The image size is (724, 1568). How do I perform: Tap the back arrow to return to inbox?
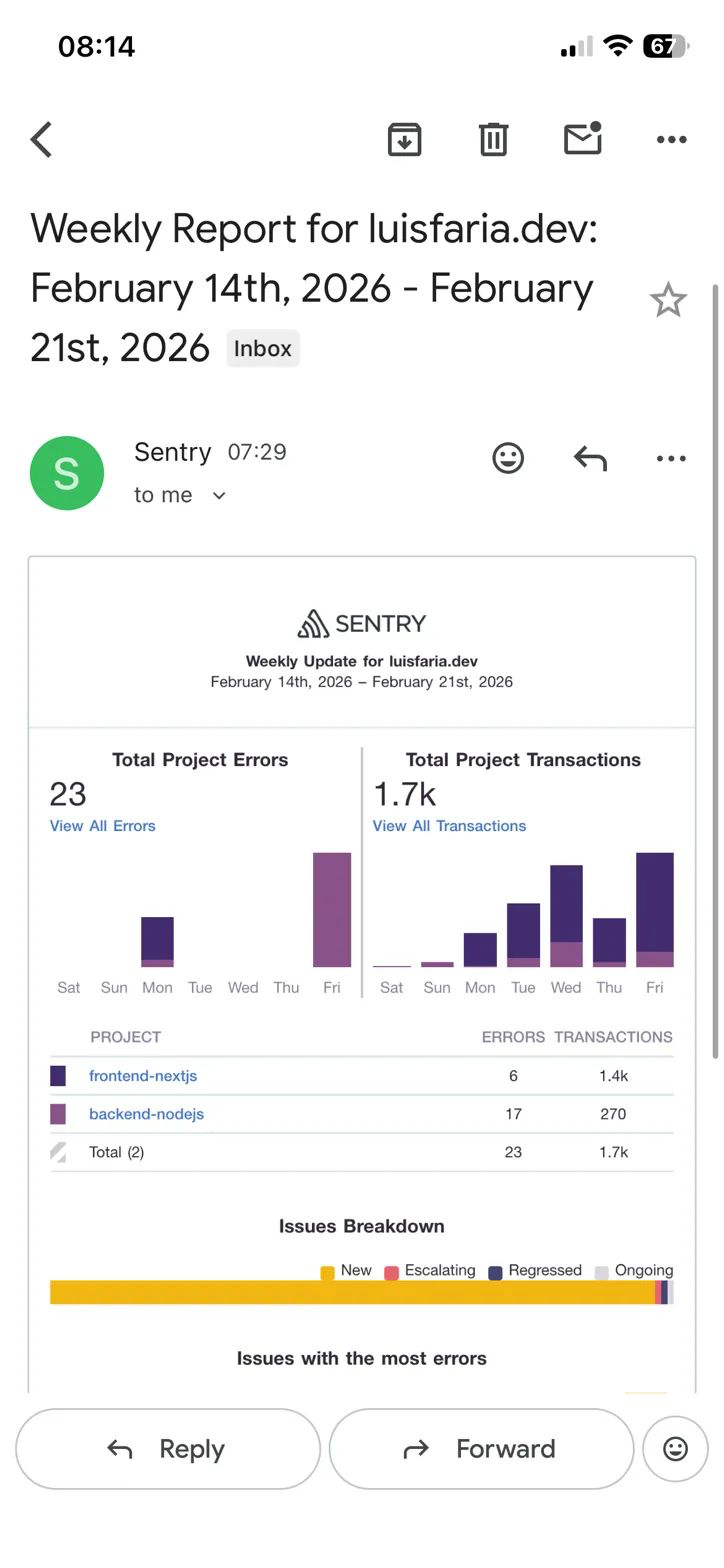[40, 139]
